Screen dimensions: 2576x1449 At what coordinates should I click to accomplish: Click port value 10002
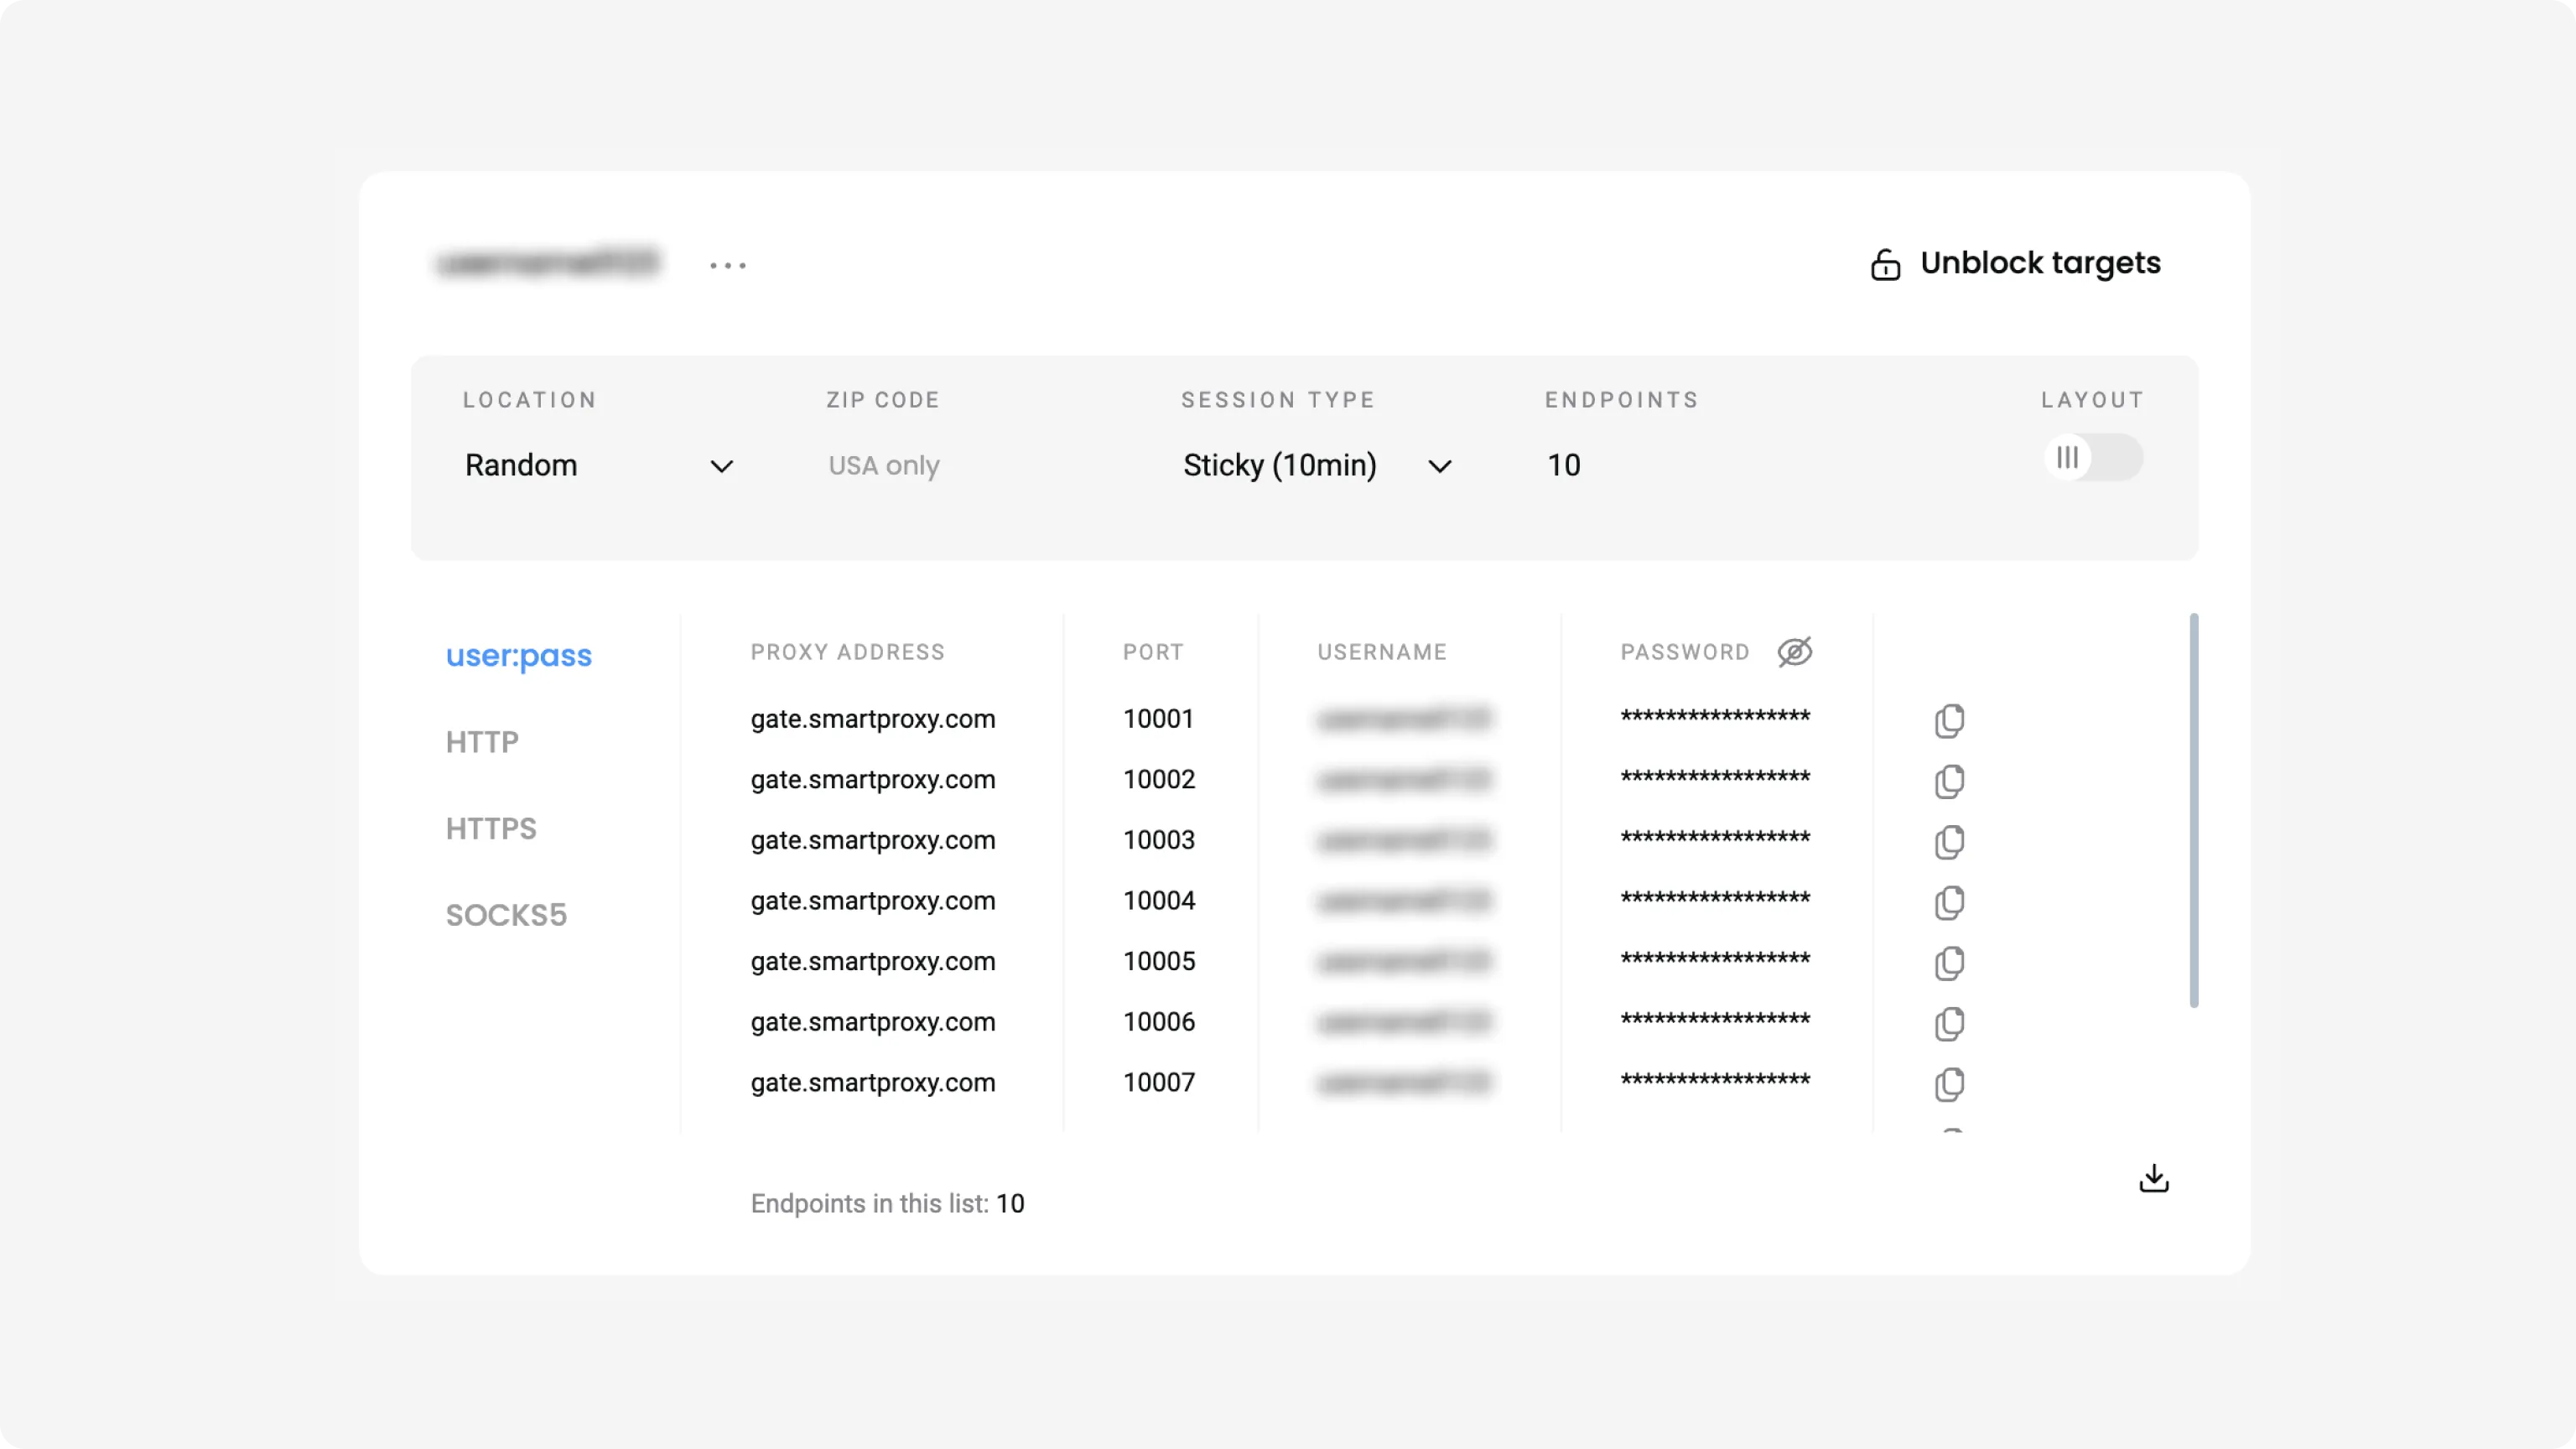pyautogui.click(x=1158, y=779)
